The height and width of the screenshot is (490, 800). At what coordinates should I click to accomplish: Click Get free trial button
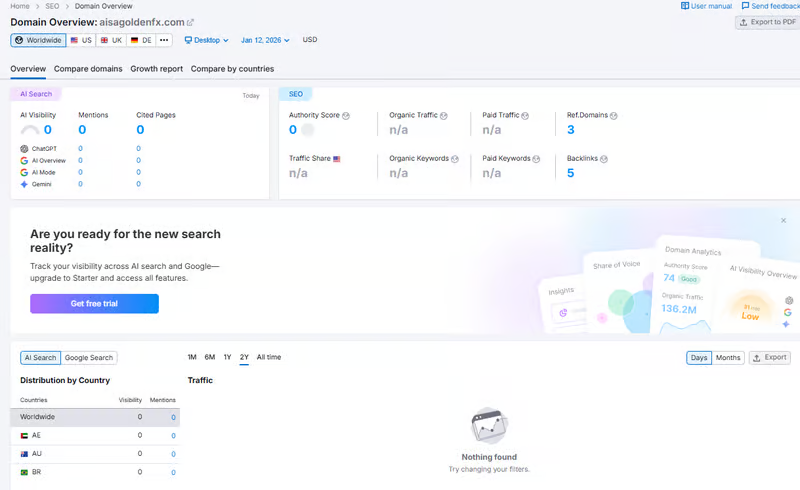click(94, 303)
